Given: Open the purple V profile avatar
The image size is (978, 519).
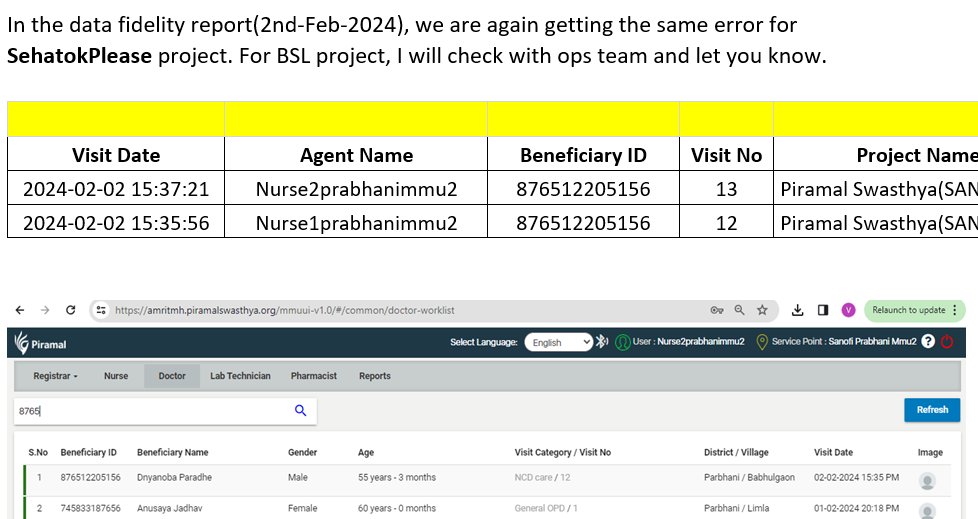Looking at the screenshot, I should [x=848, y=310].
